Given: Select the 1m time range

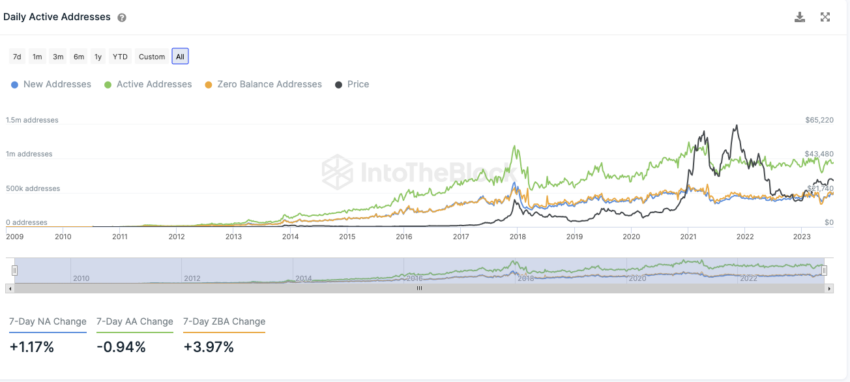Looking at the screenshot, I should click(37, 56).
